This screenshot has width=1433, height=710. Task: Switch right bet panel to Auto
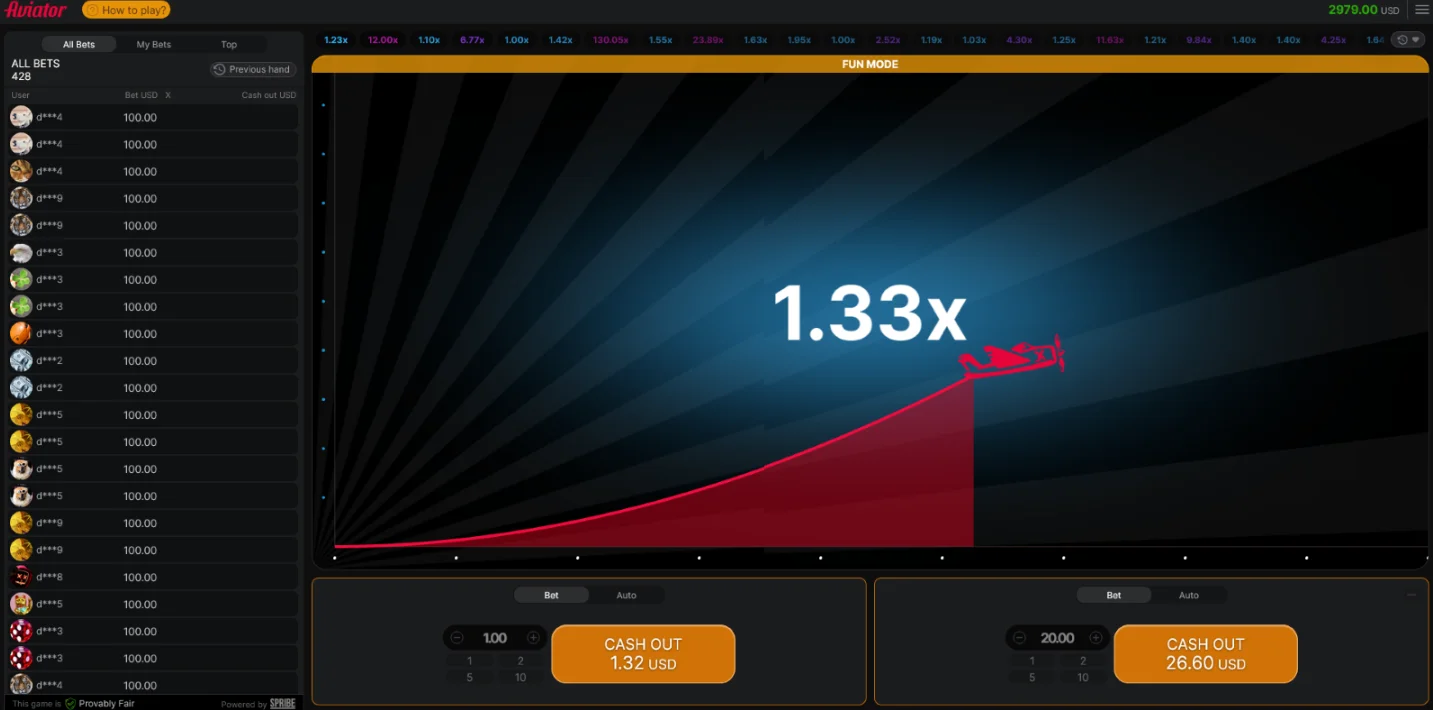(1188, 595)
